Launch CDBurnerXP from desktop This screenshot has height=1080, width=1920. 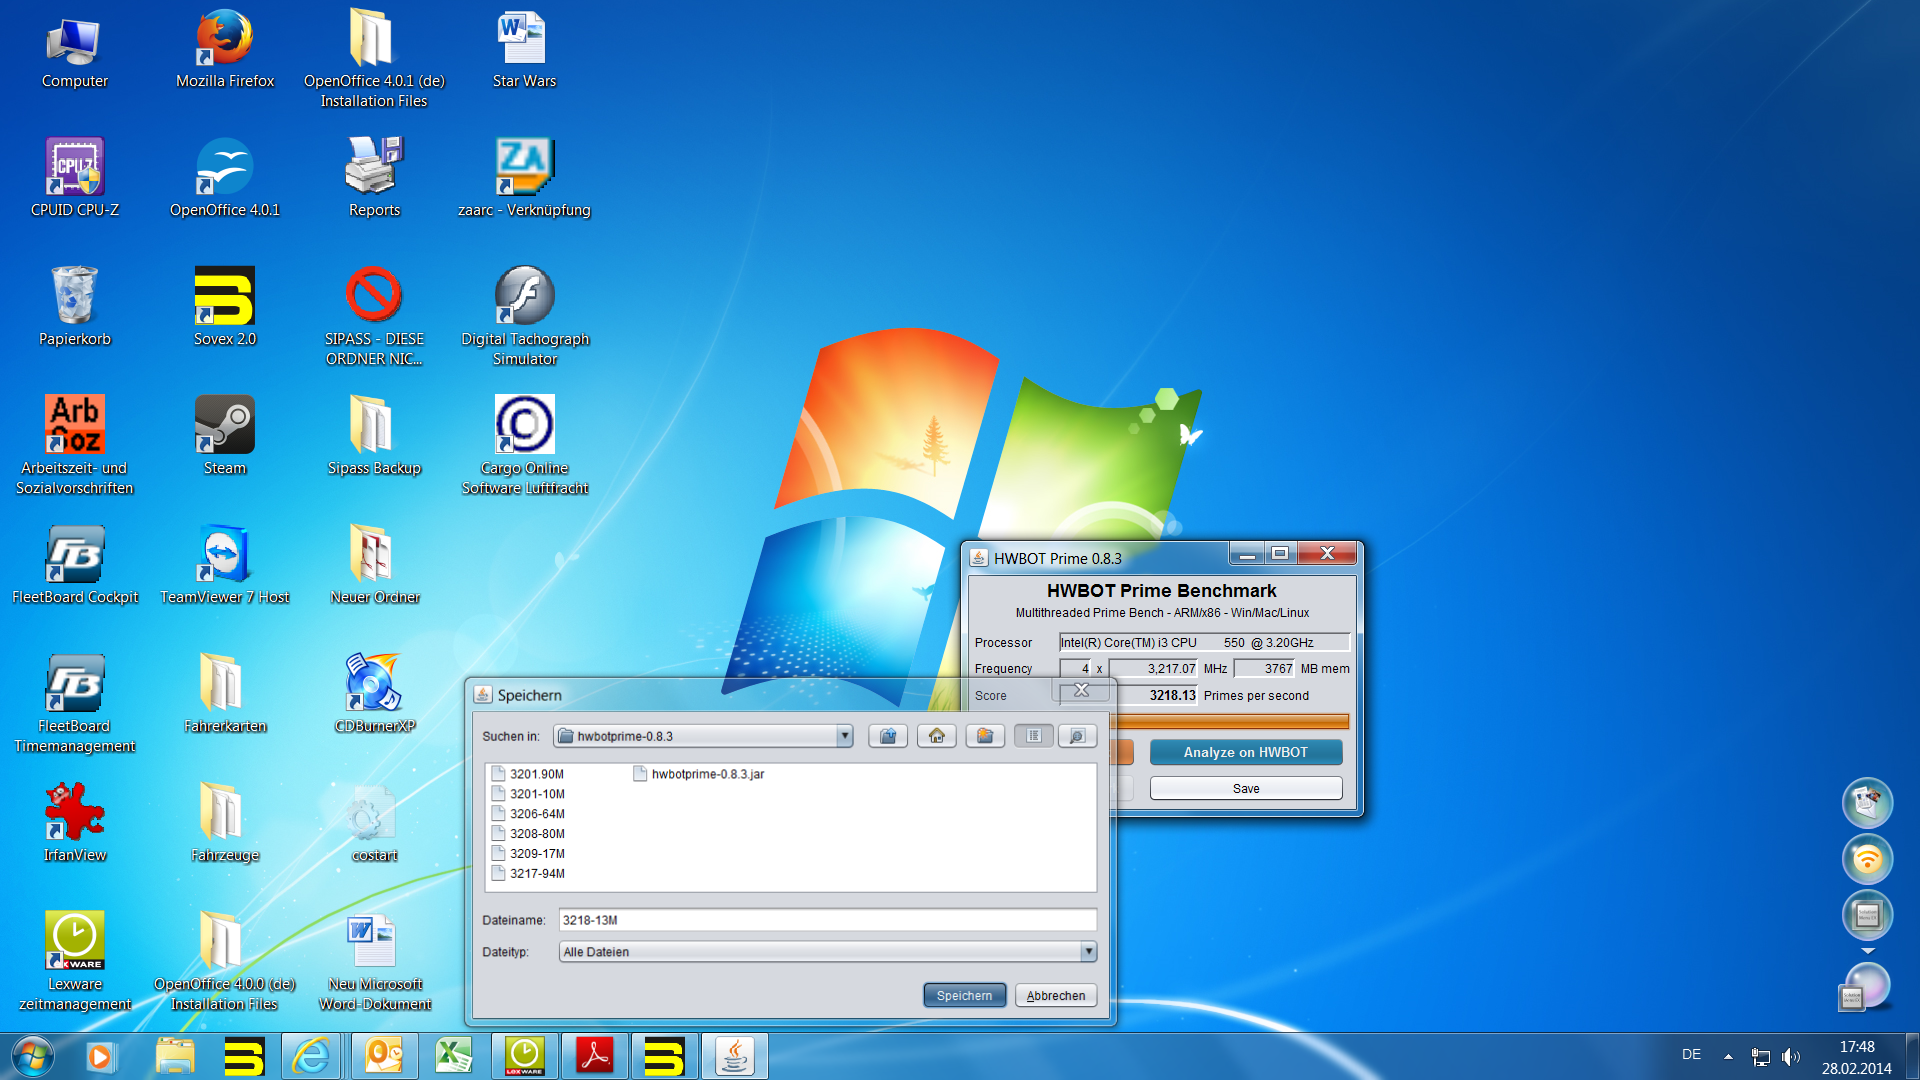[x=374, y=694]
